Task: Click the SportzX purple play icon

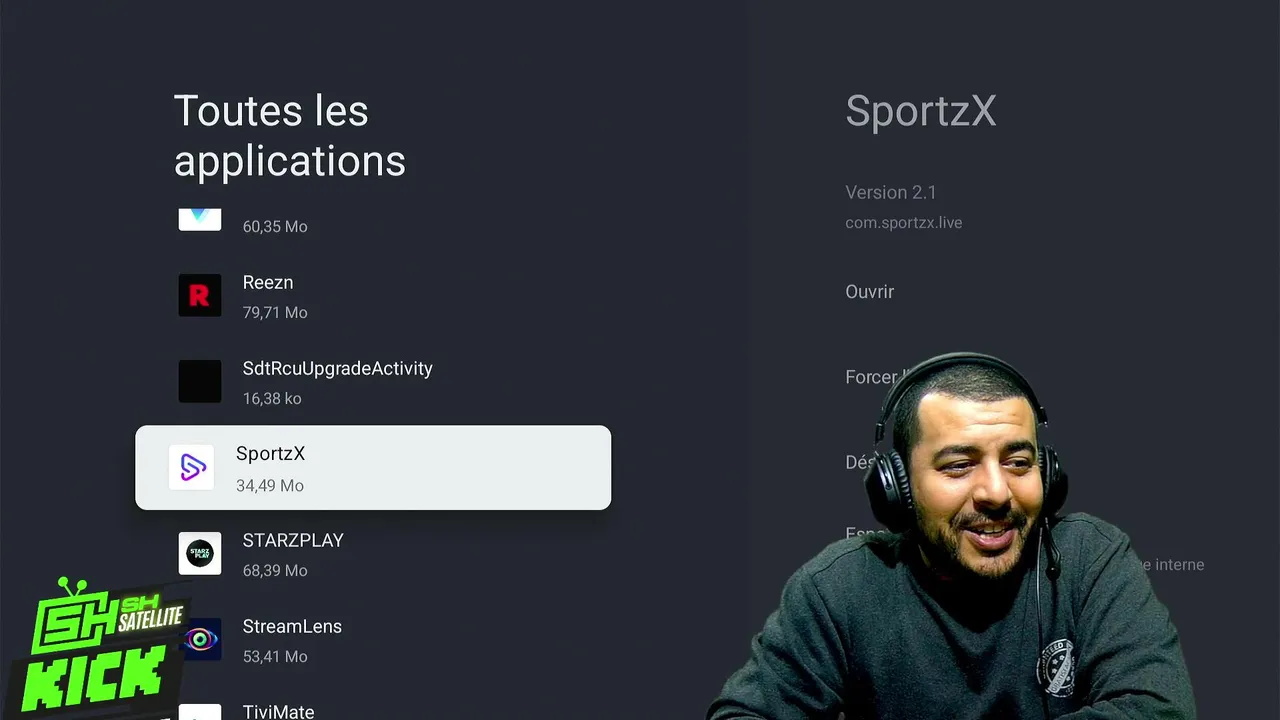Action: pyautogui.click(x=192, y=467)
